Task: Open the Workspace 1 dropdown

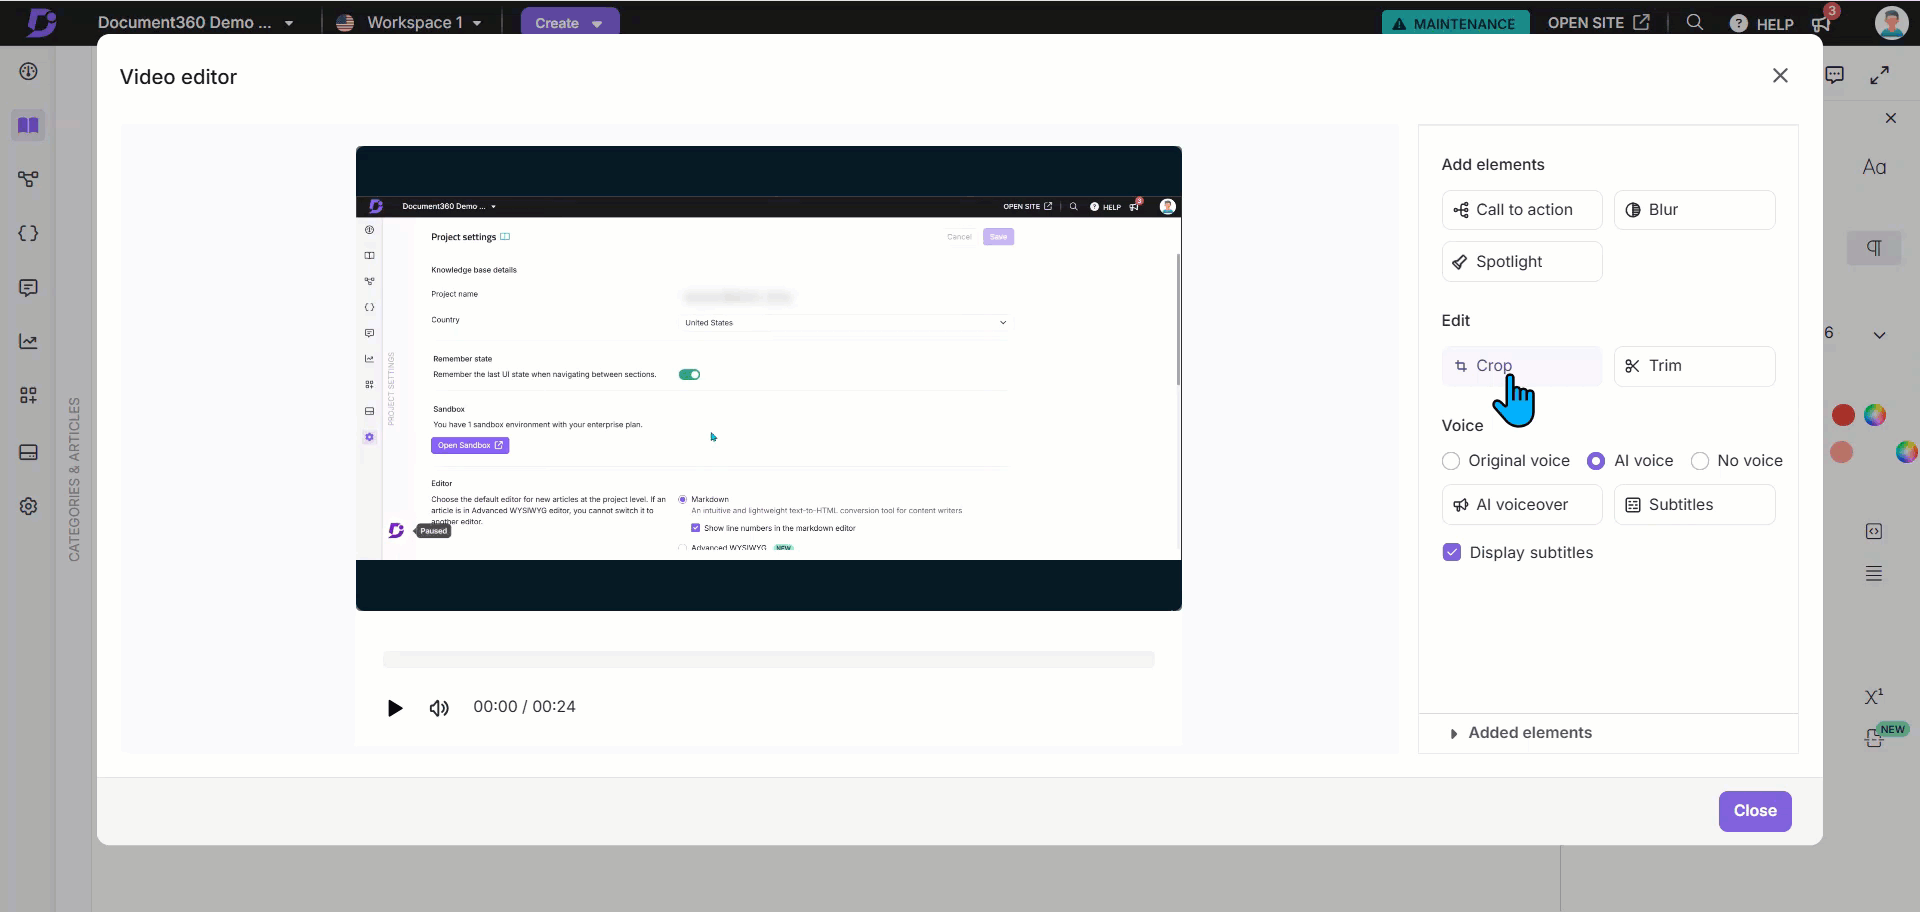Action: 409,23
